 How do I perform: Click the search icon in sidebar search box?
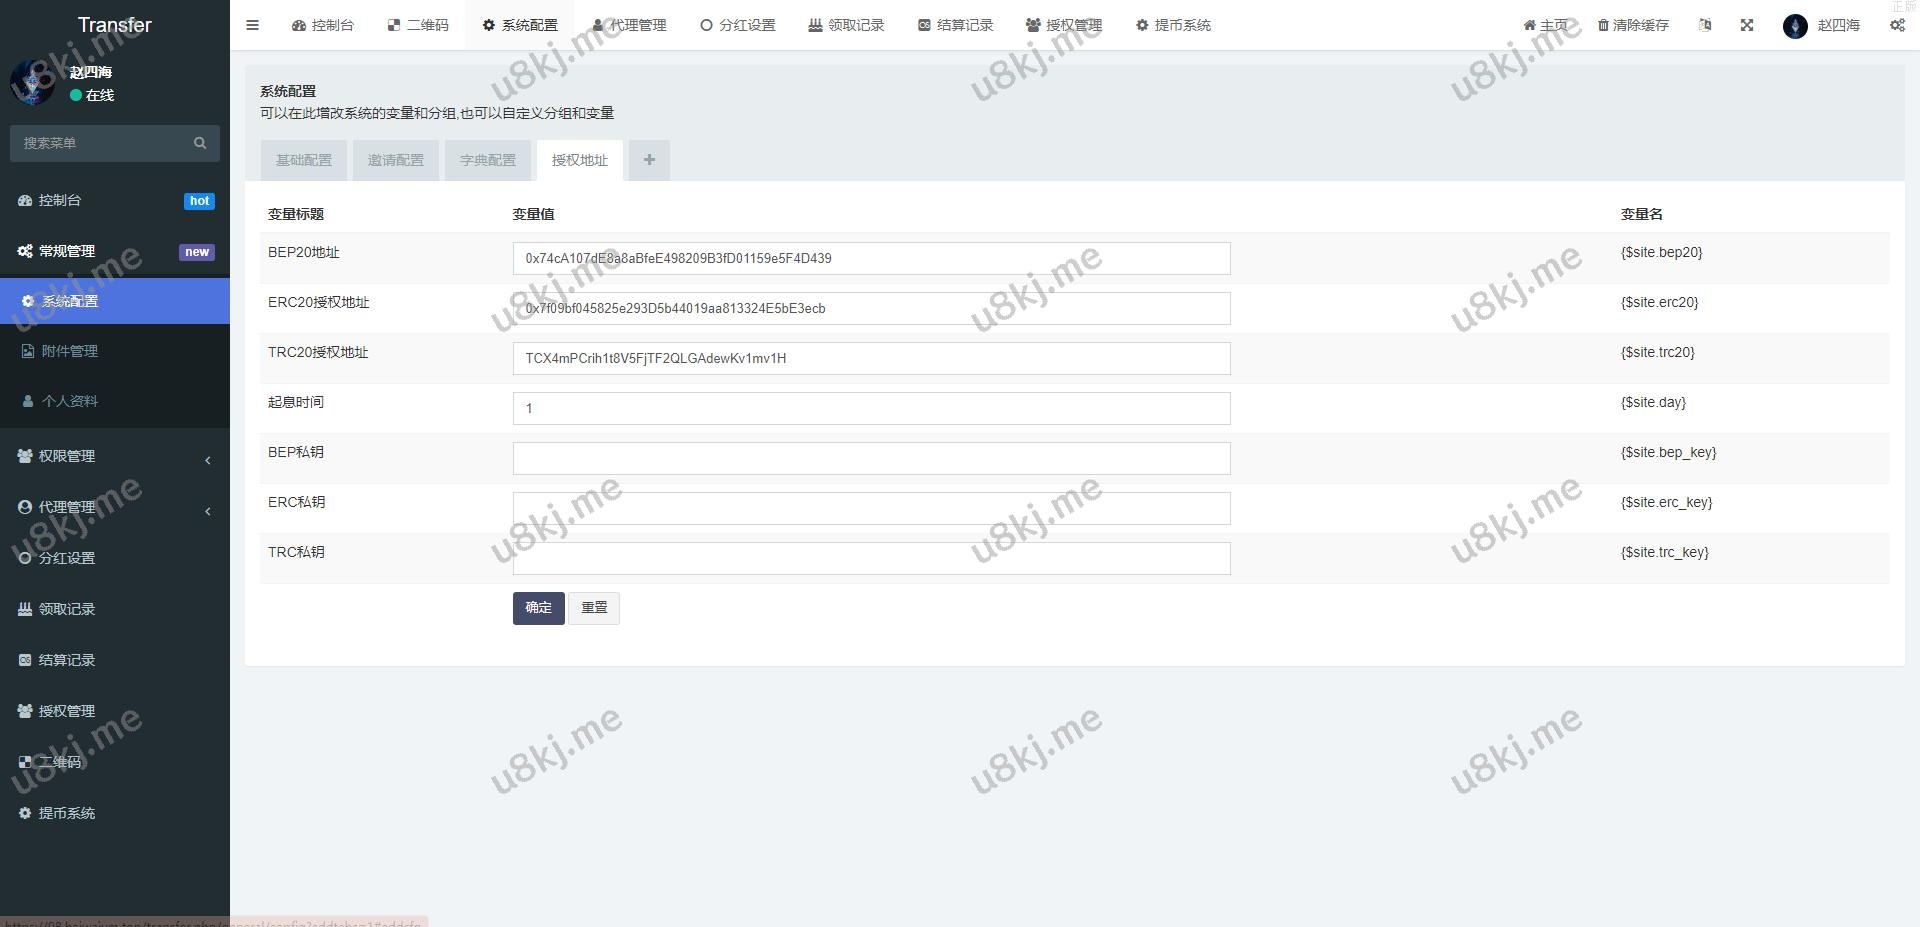(200, 143)
